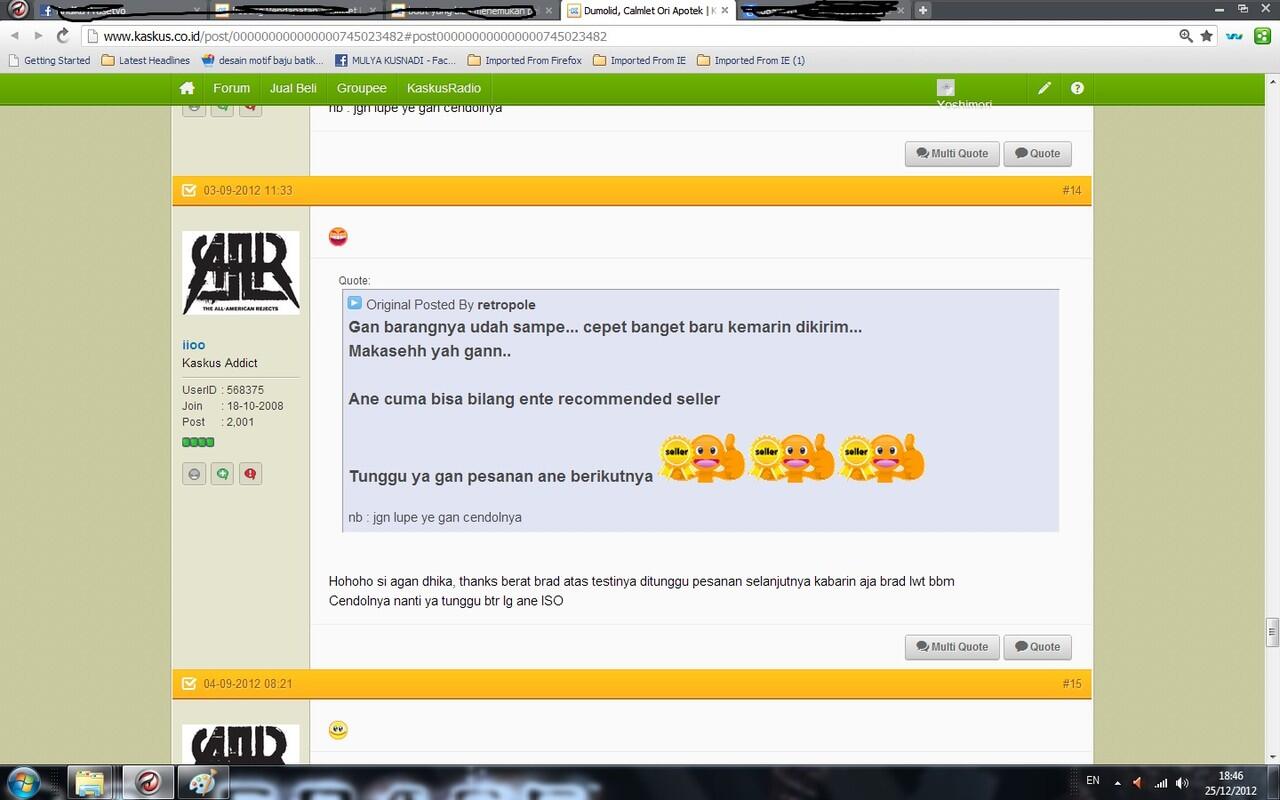Toggle the check mark on post #14 header

pyautogui.click(x=188, y=190)
